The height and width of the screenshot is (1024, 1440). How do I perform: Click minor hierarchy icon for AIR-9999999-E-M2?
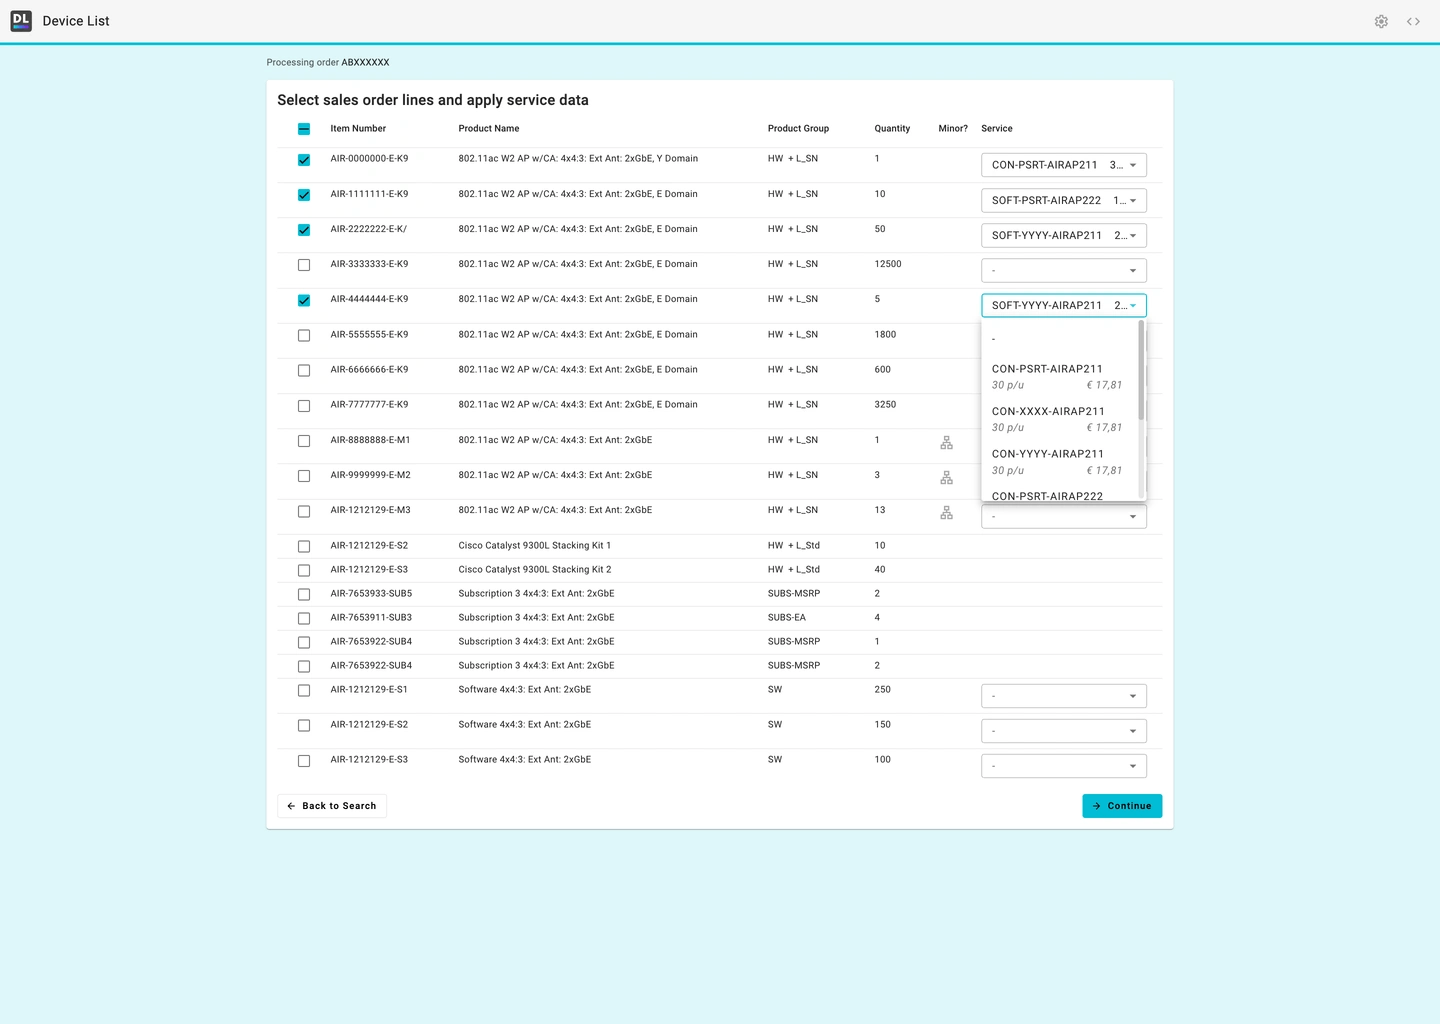(946, 478)
